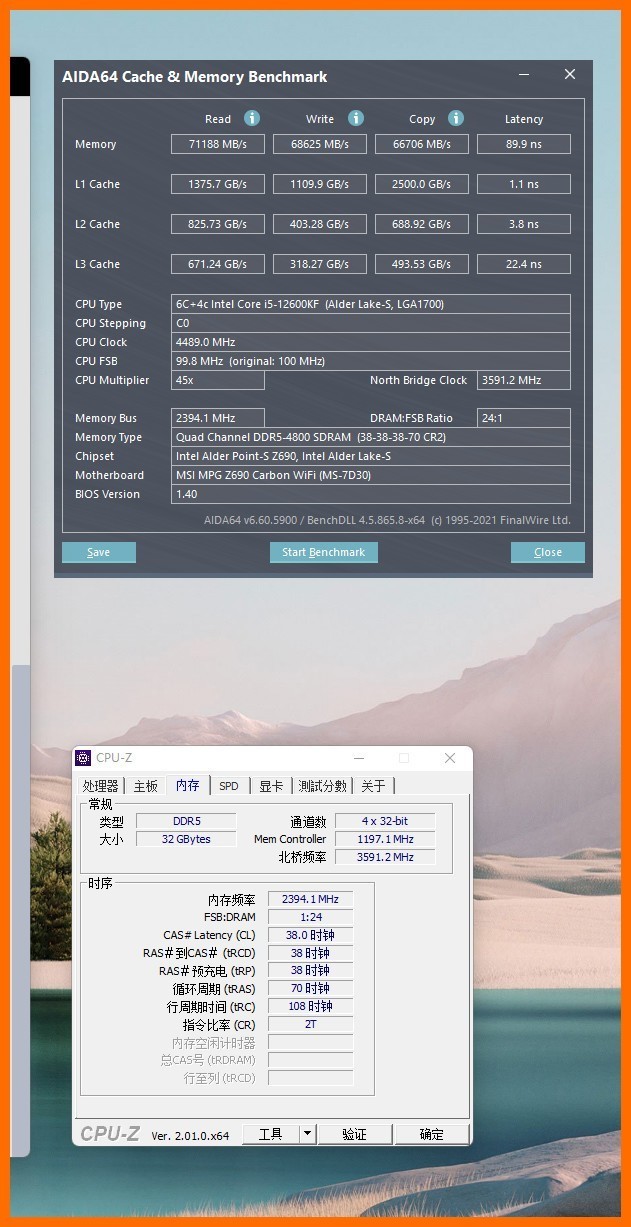
Task: Click the L1 Cache write value 1109.9 GB/s
Action: [320, 184]
